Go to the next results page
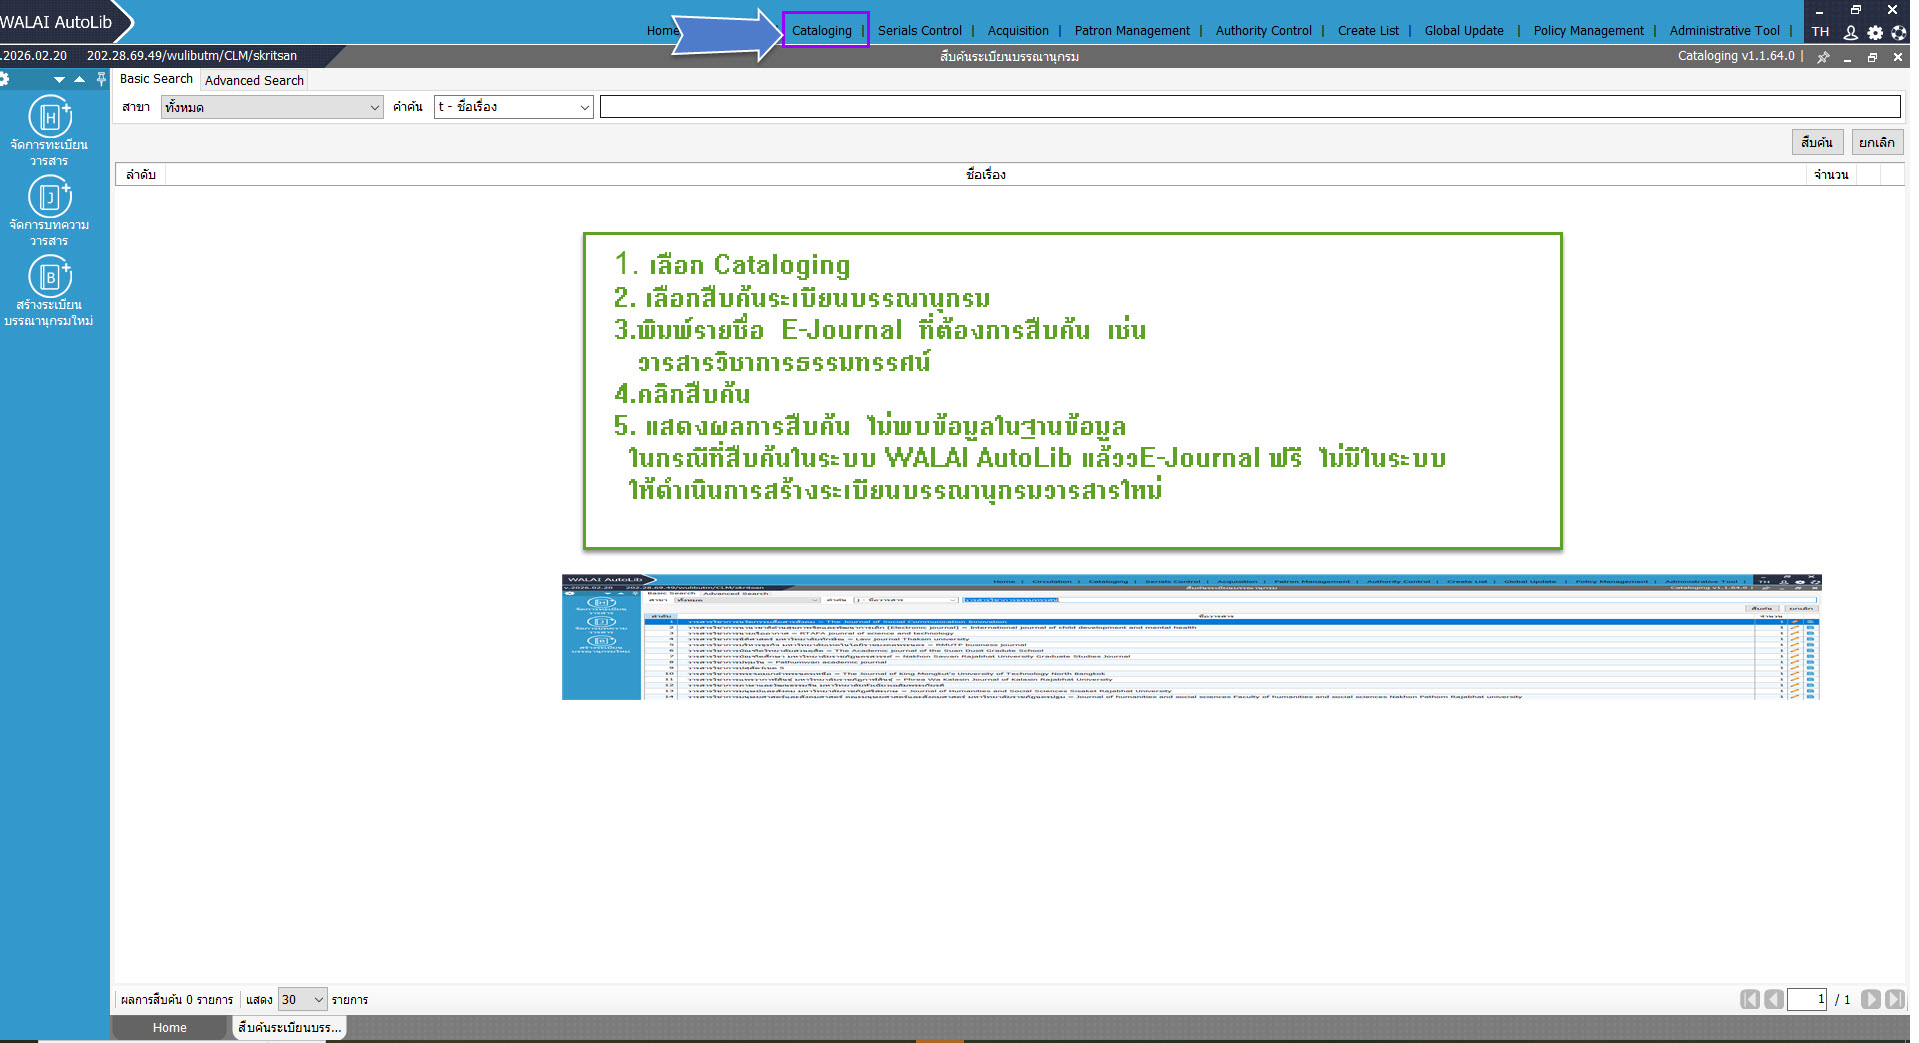1919x1043 pixels. pyautogui.click(x=1871, y=999)
